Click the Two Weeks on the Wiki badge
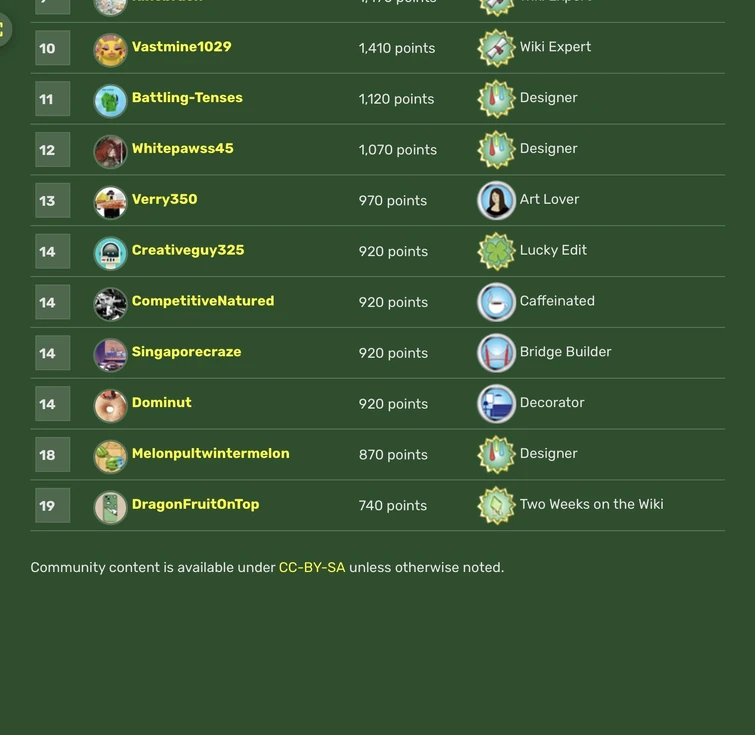This screenshot has width=755, height=735. pyautogui.click(x=496, y=506)
